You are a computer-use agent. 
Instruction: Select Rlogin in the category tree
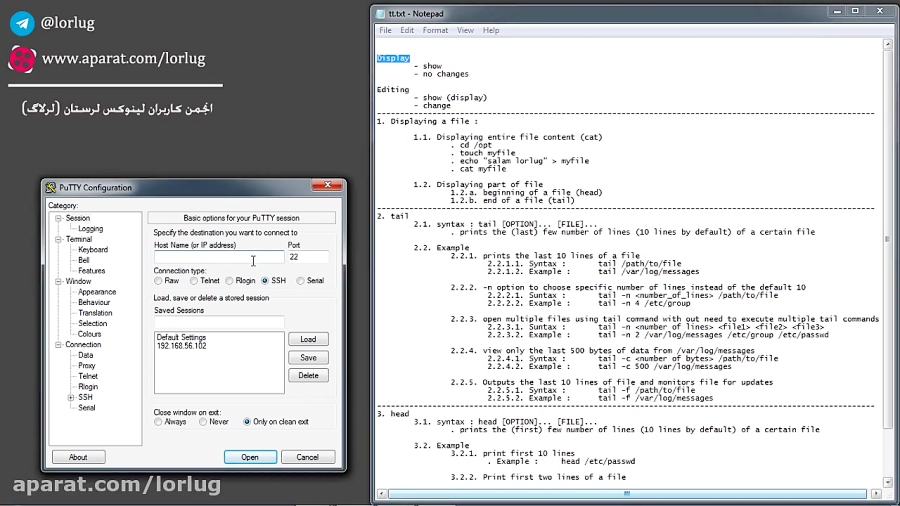click(88, 387)
